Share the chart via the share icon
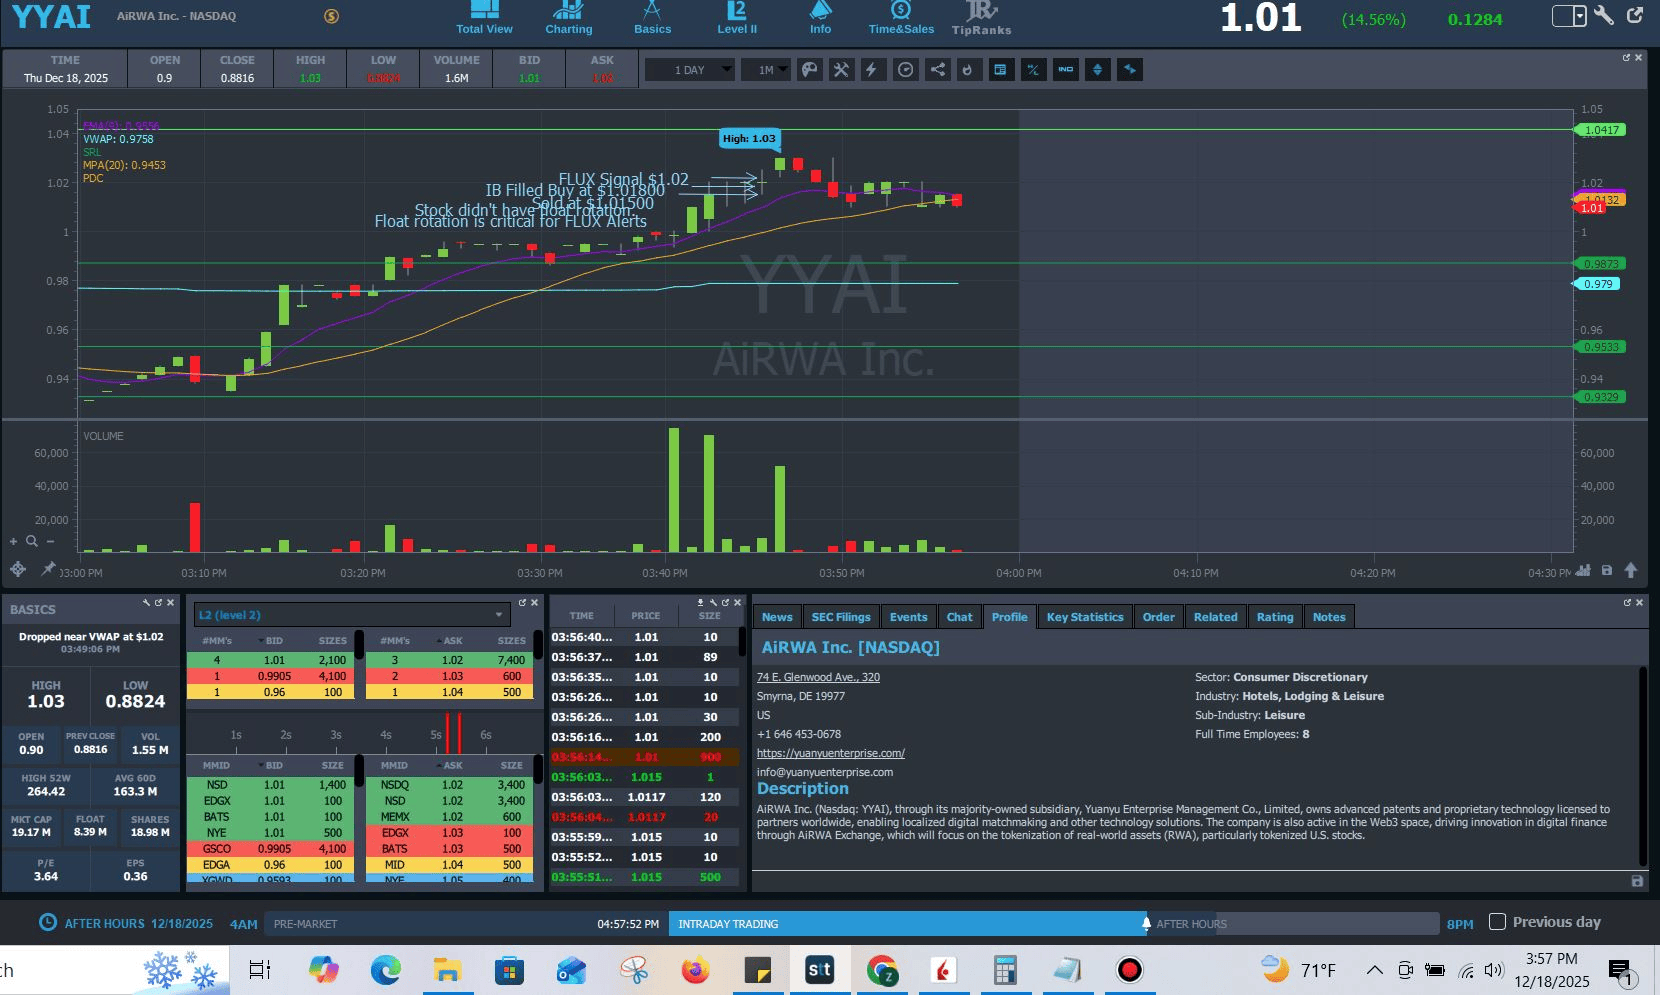This screenshot has width=1660, height=995. click(937, 70)
